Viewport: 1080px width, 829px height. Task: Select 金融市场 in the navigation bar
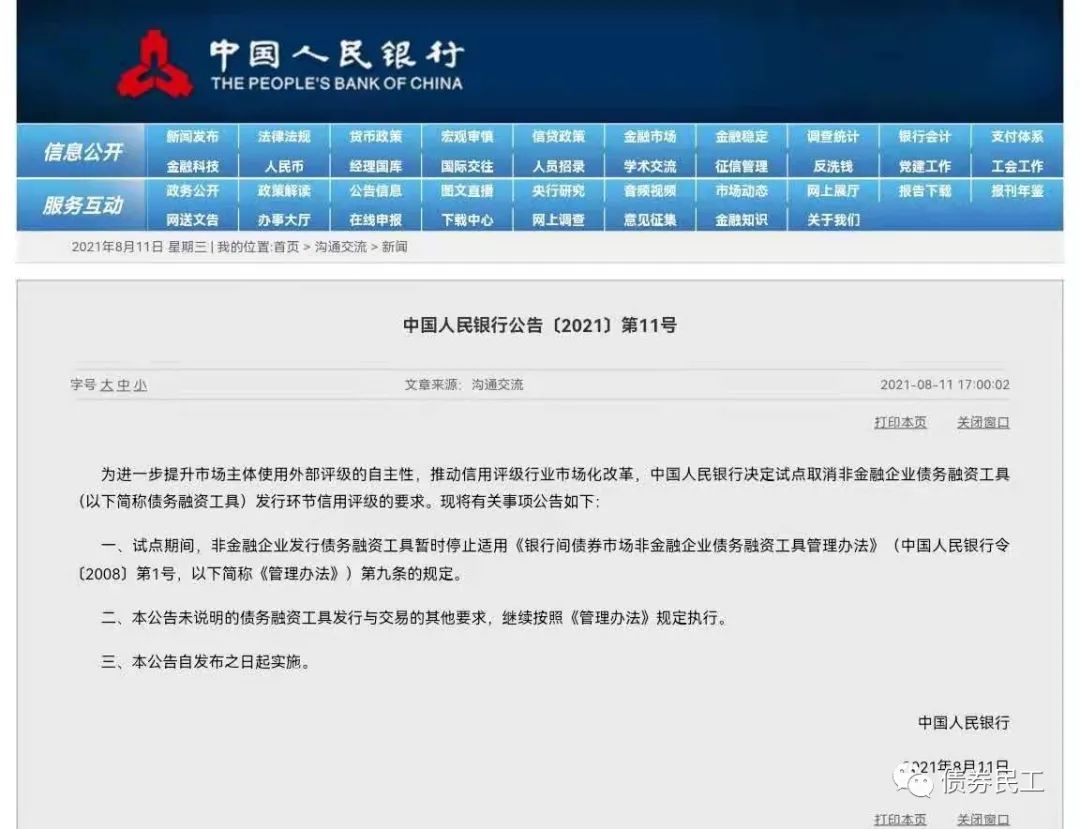tap(650, 137)
